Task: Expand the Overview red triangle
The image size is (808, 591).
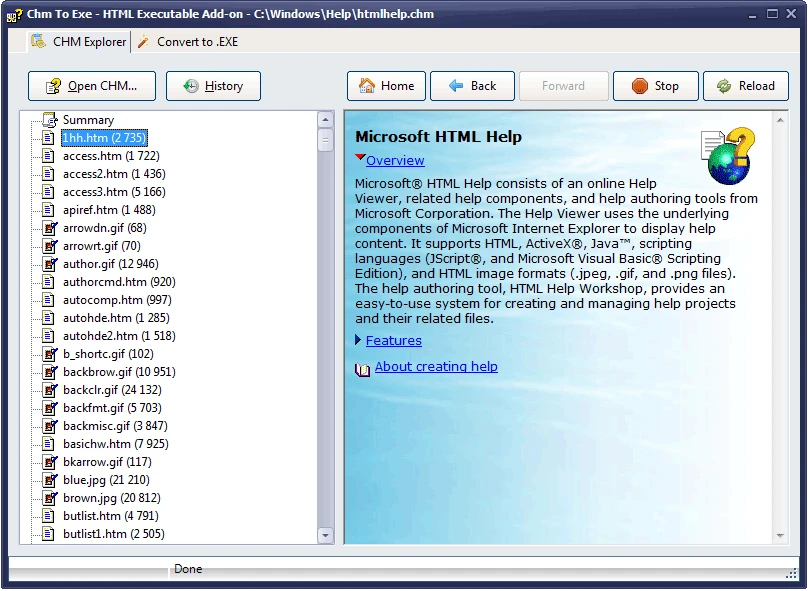Action: click(x=360, y=159)
